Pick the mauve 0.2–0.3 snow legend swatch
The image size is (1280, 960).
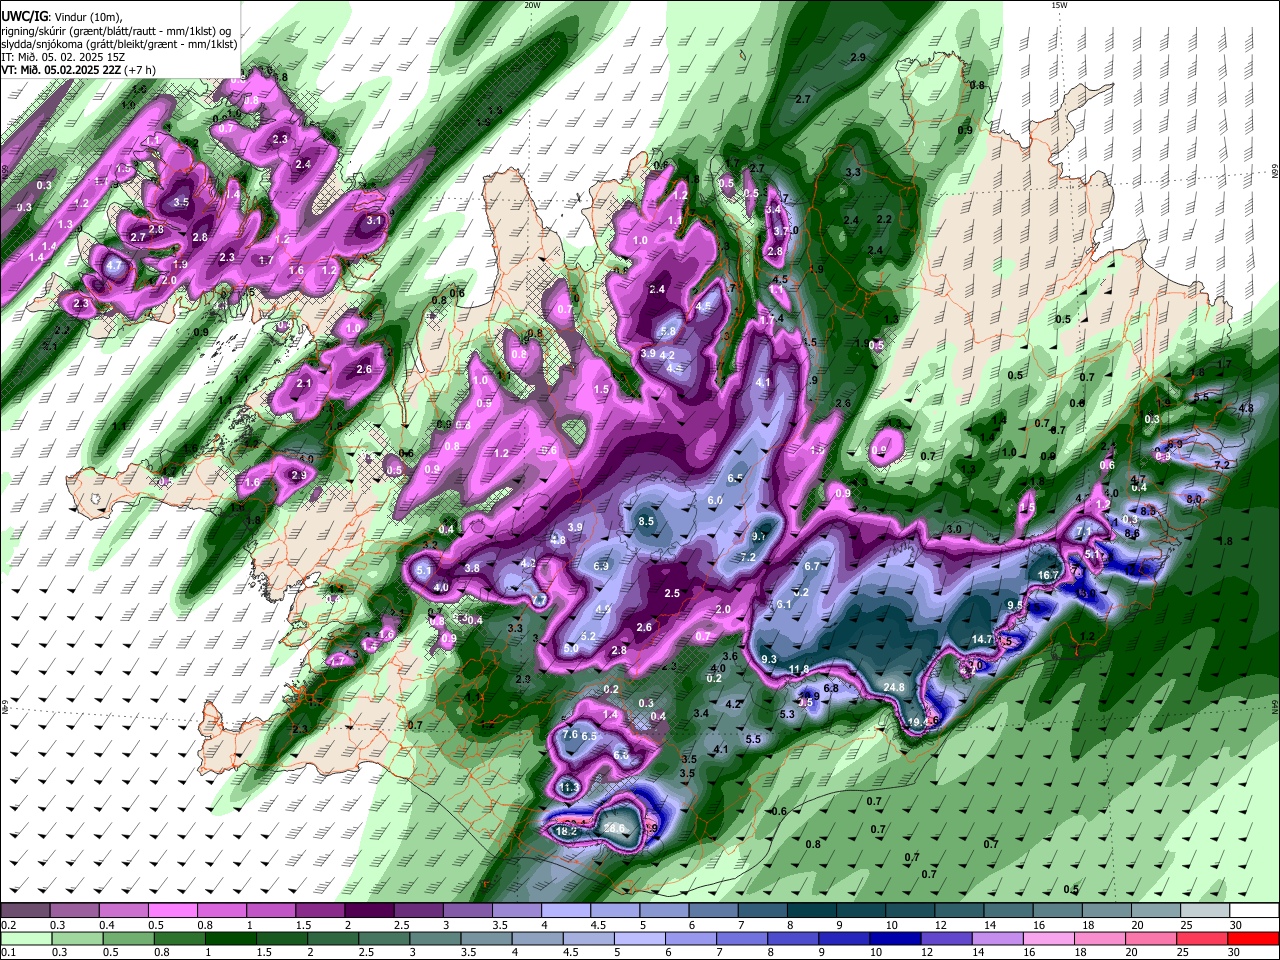point(25,910)
